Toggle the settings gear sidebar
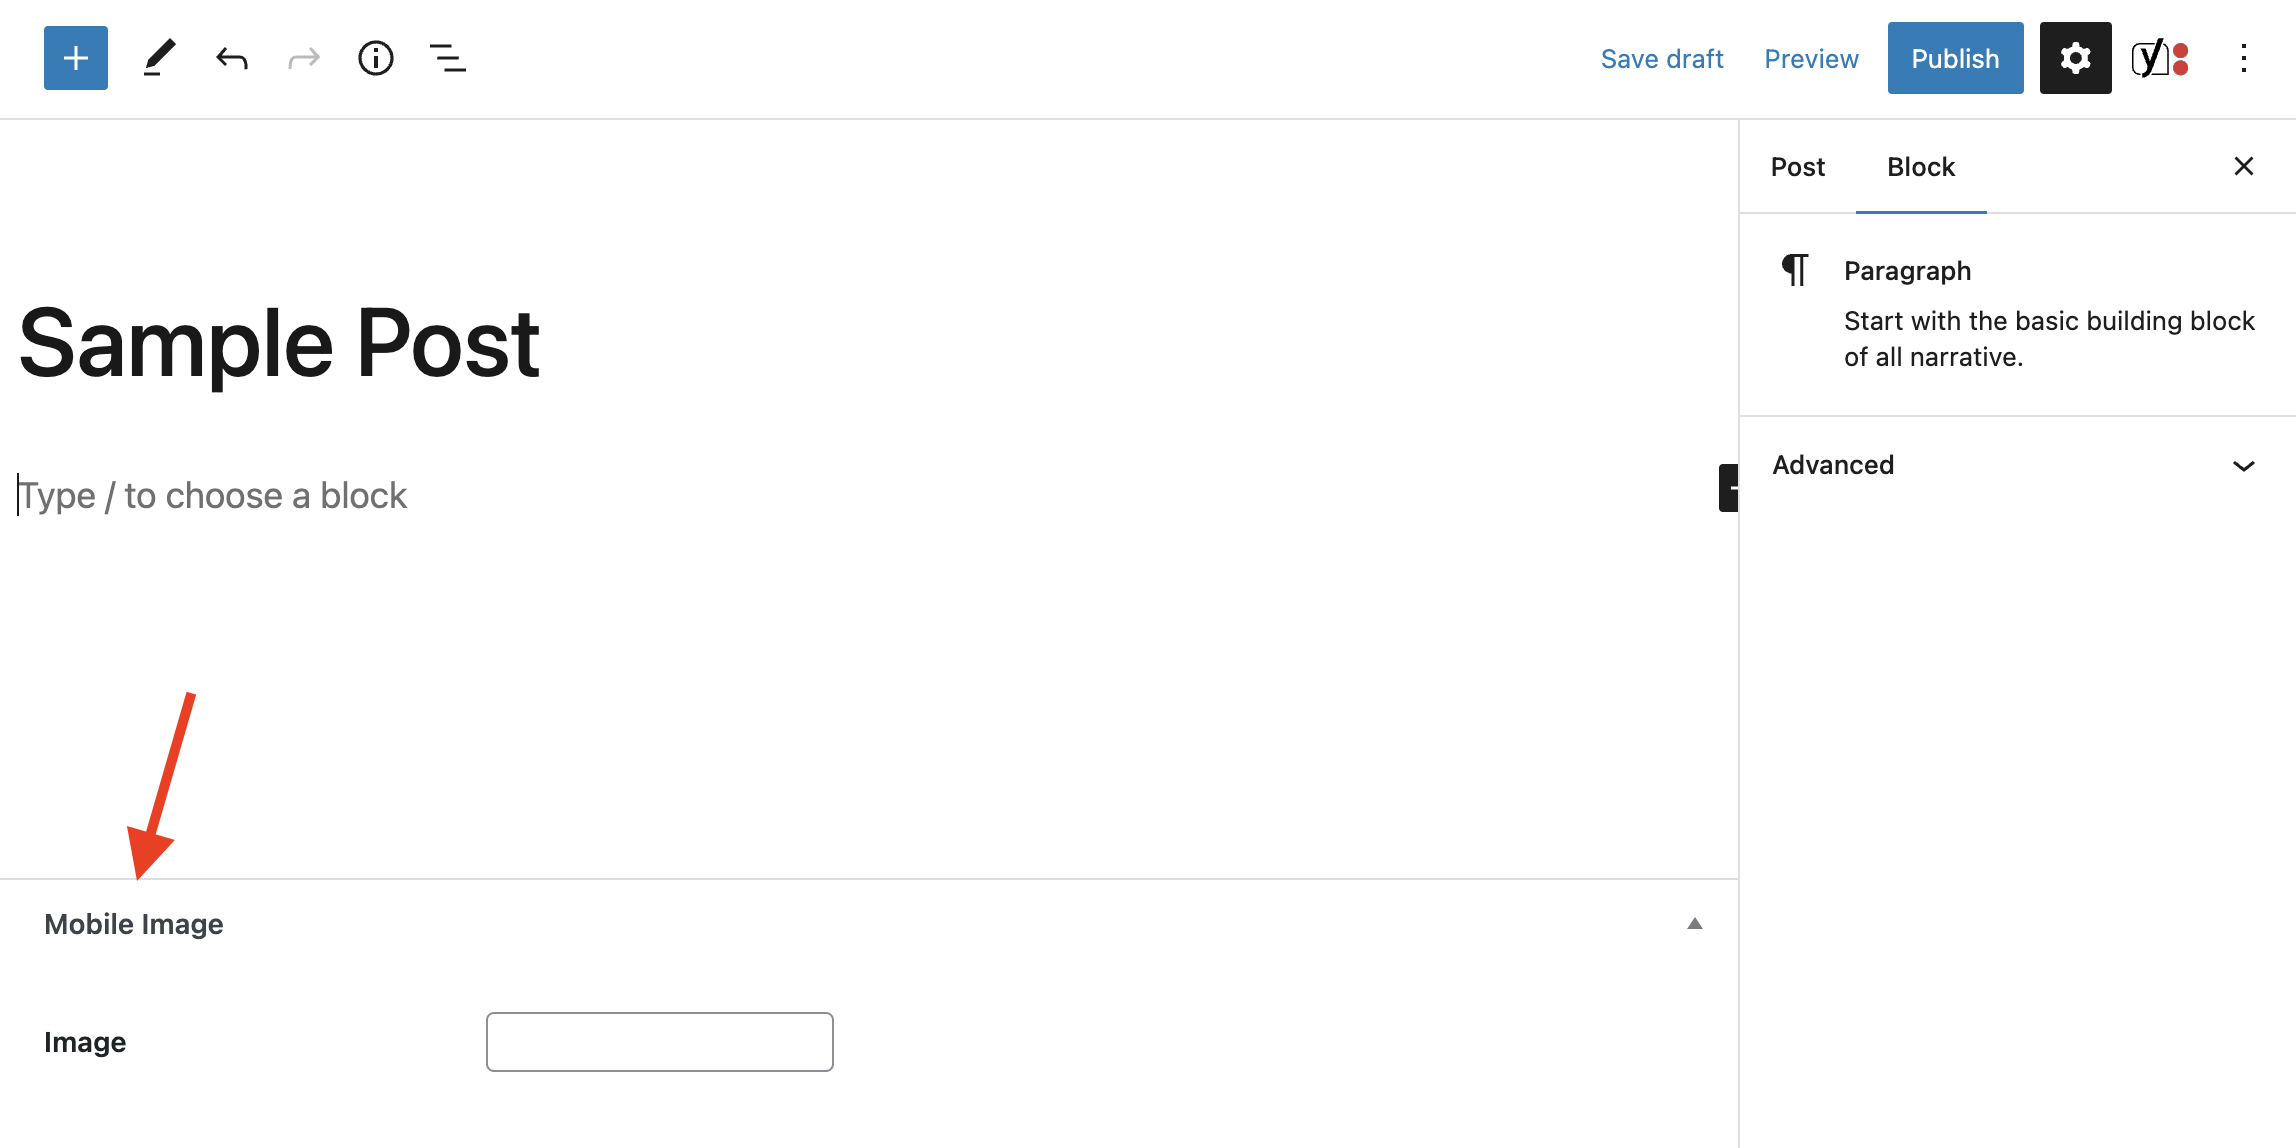Image resolution: width=2296 pixels, height=1148 pixels. coord(2076,58)
